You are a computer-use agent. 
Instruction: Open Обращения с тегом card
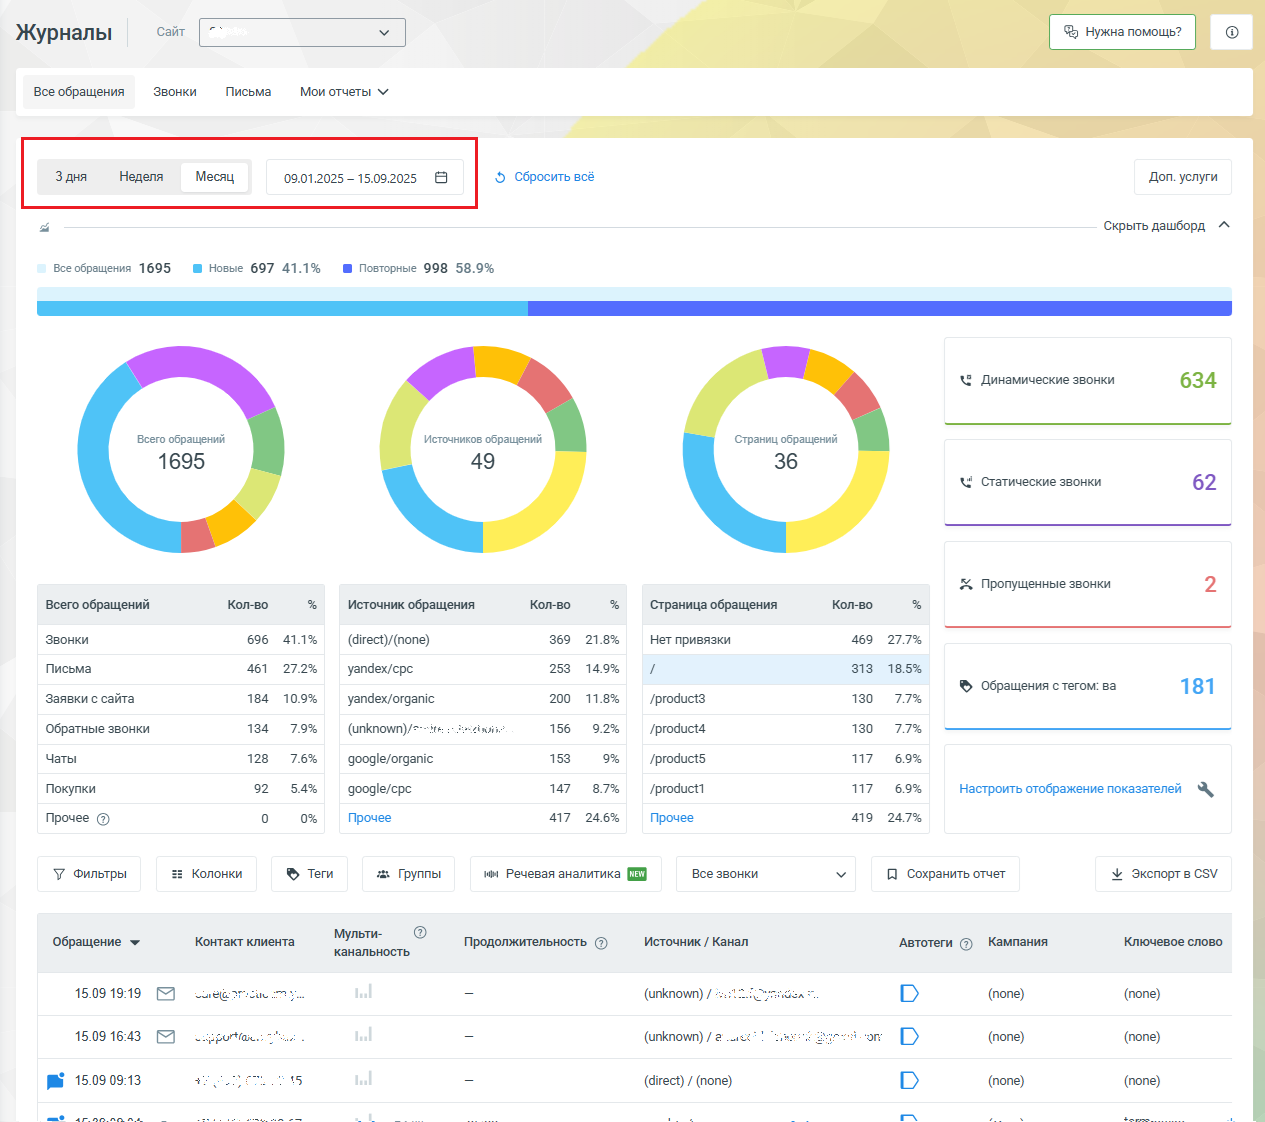pyautogui.click(x=1088, y=687)
